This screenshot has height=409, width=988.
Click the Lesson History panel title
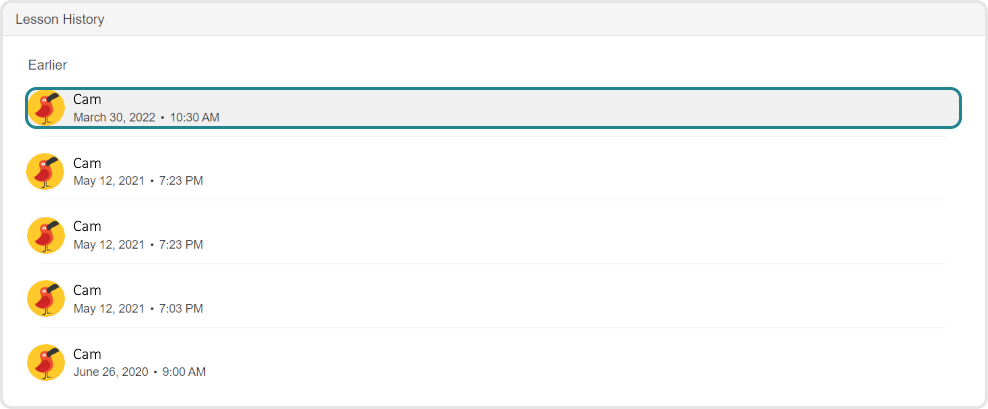[x=60, y=19]
